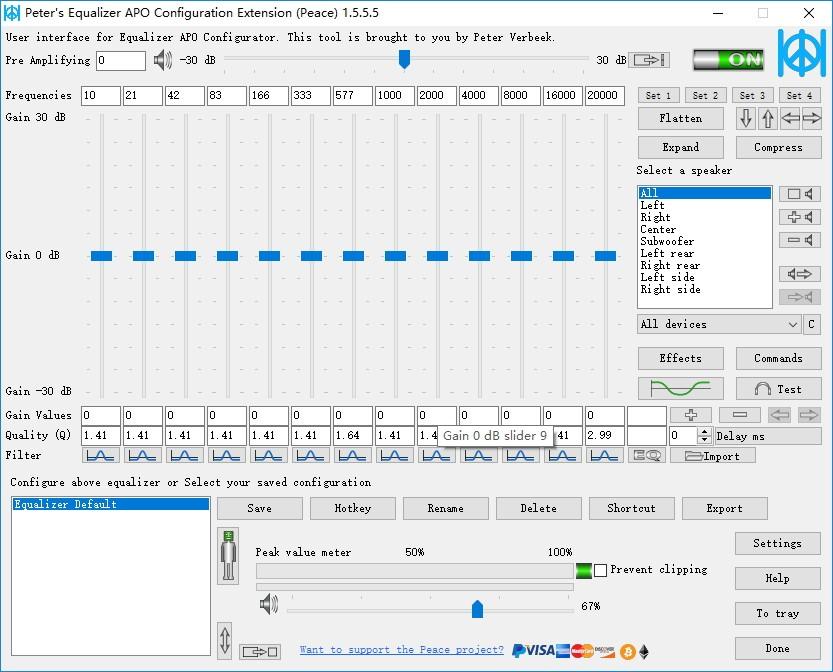
Task: Save the current configuration
Action: tap(260, 508)
